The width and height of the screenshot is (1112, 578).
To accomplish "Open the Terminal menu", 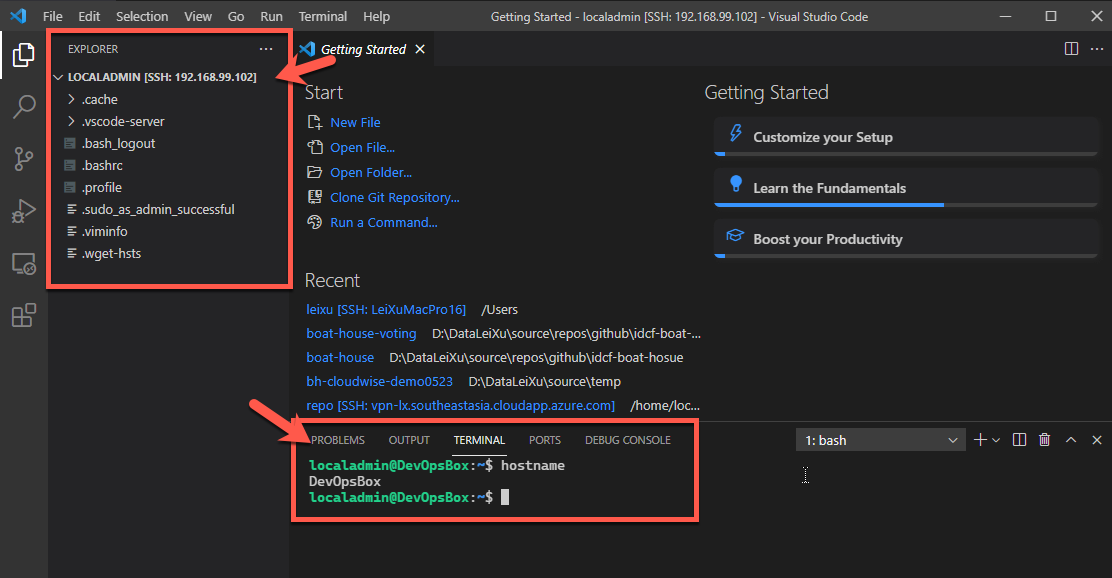I will pyautogui.click(x=323, y=16).
